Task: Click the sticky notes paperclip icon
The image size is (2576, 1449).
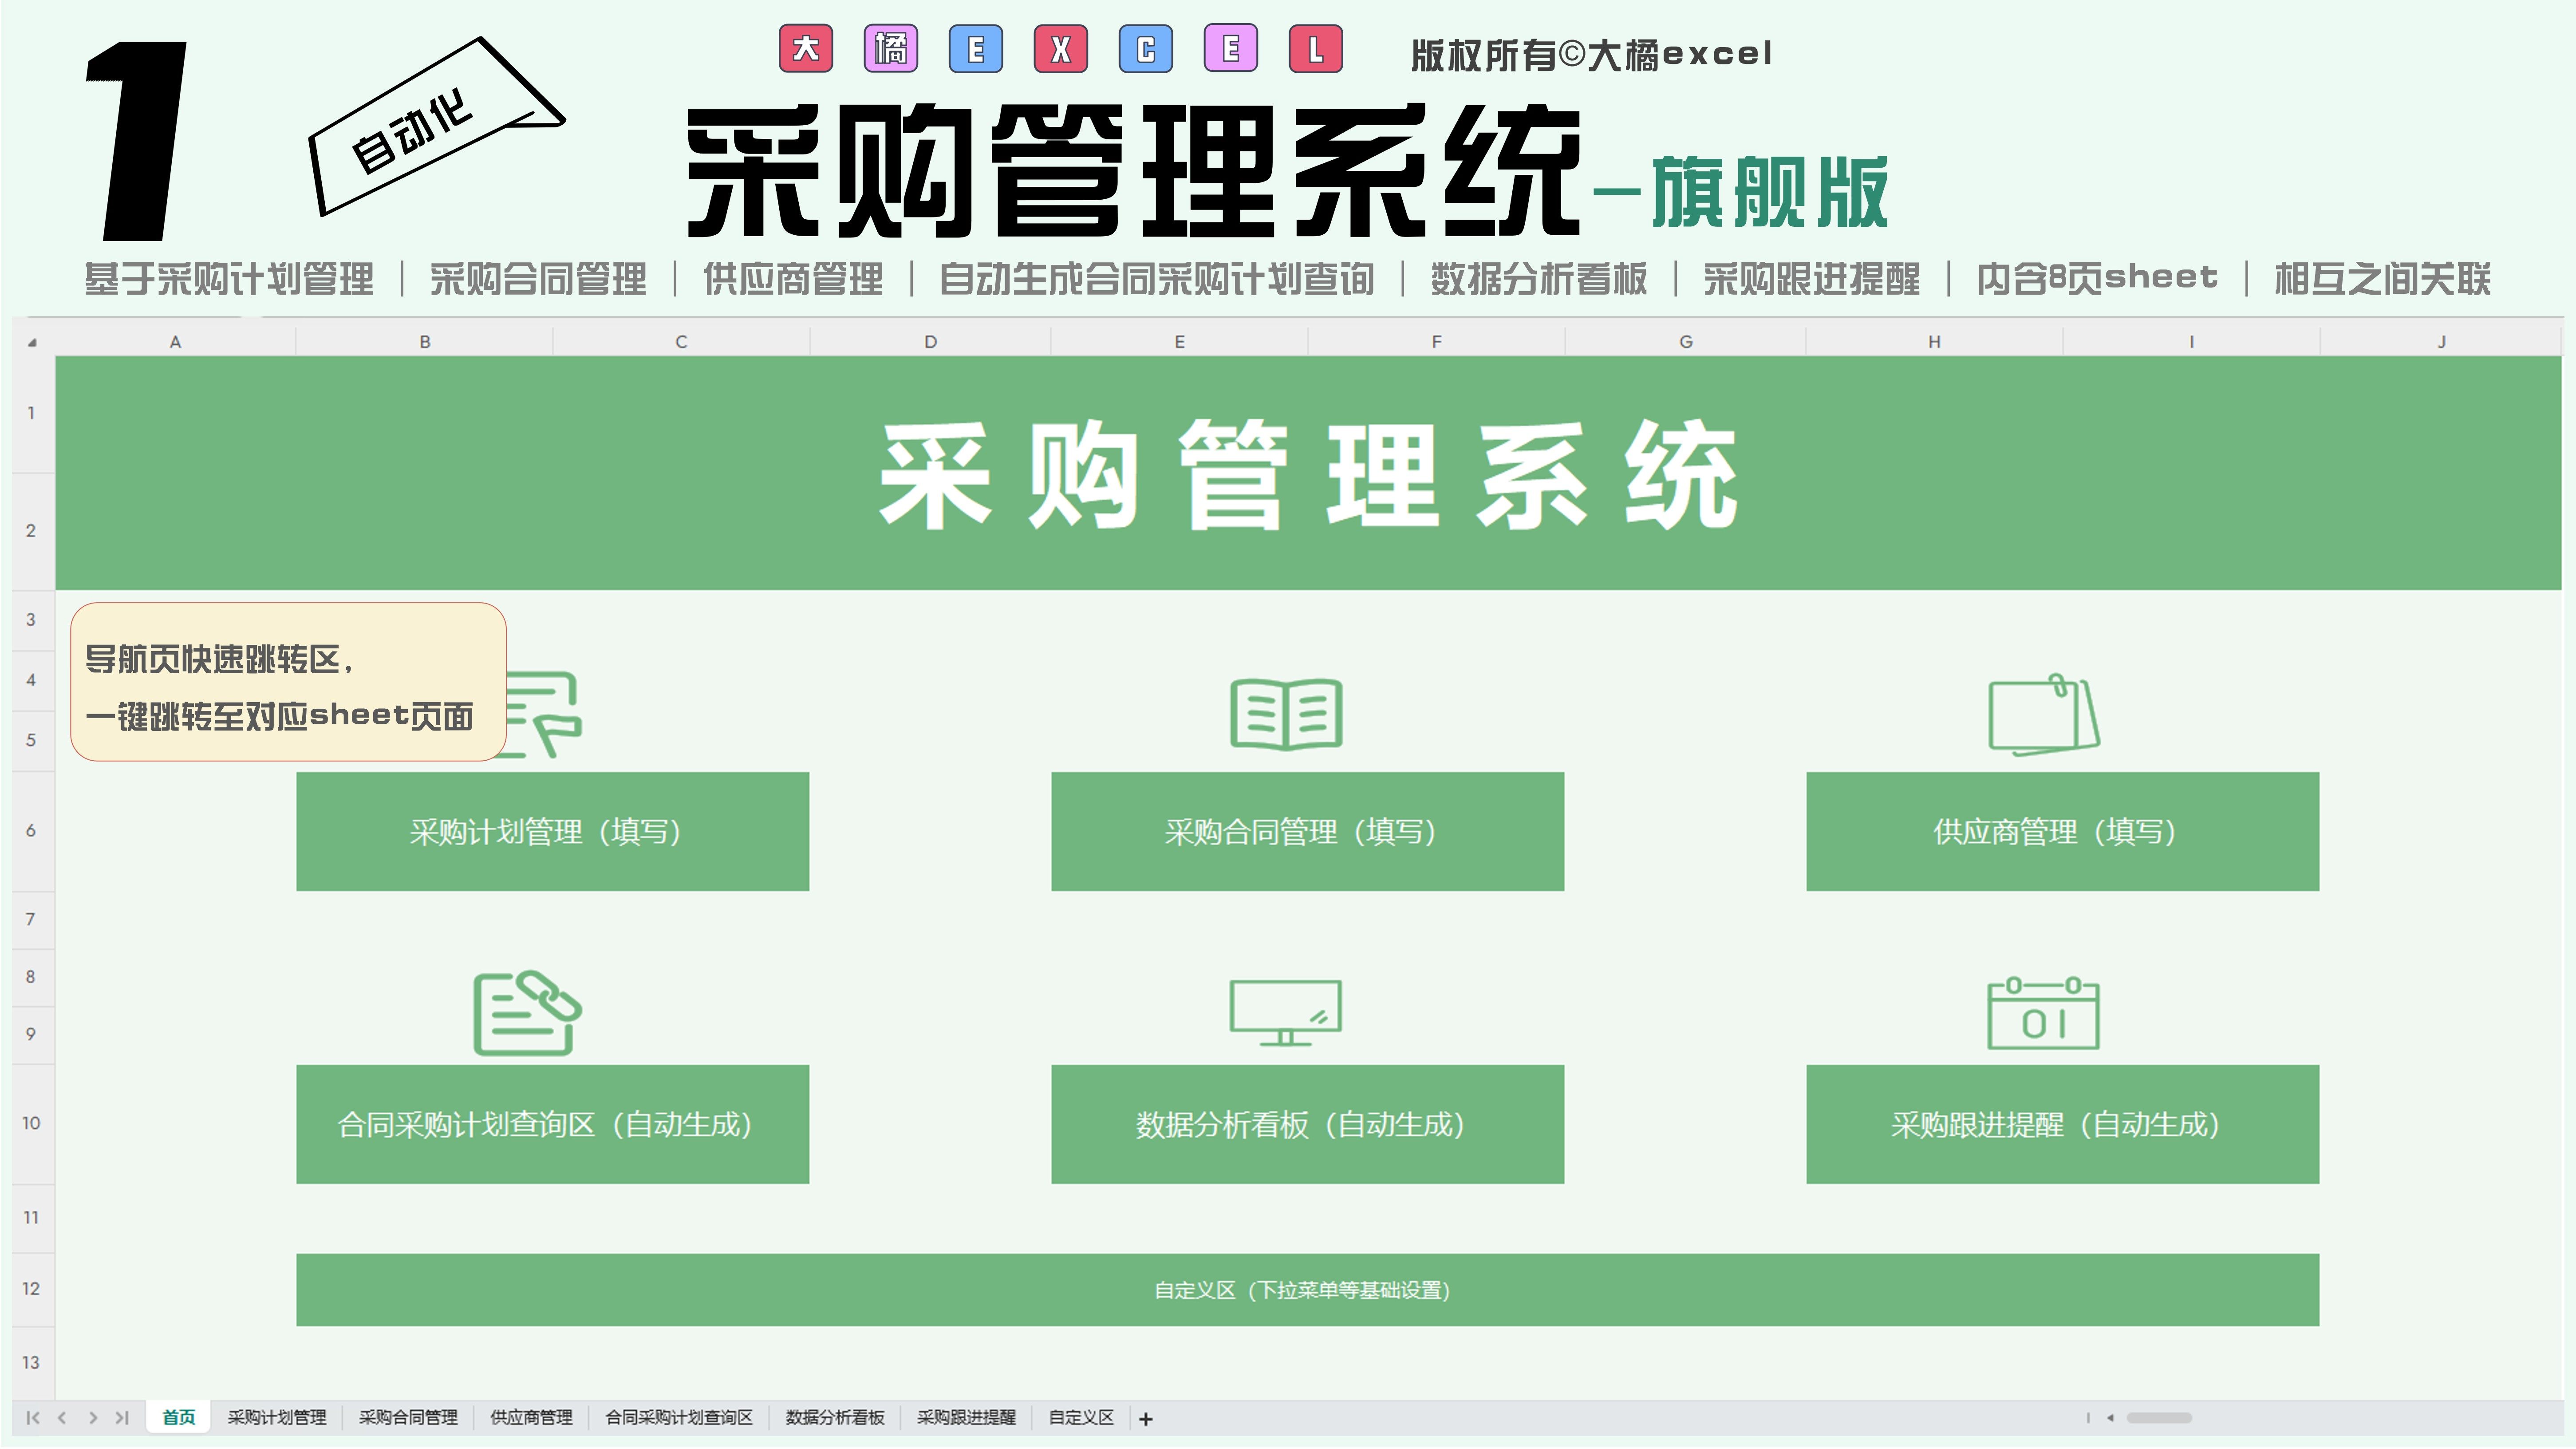Action: point(2043,715)
